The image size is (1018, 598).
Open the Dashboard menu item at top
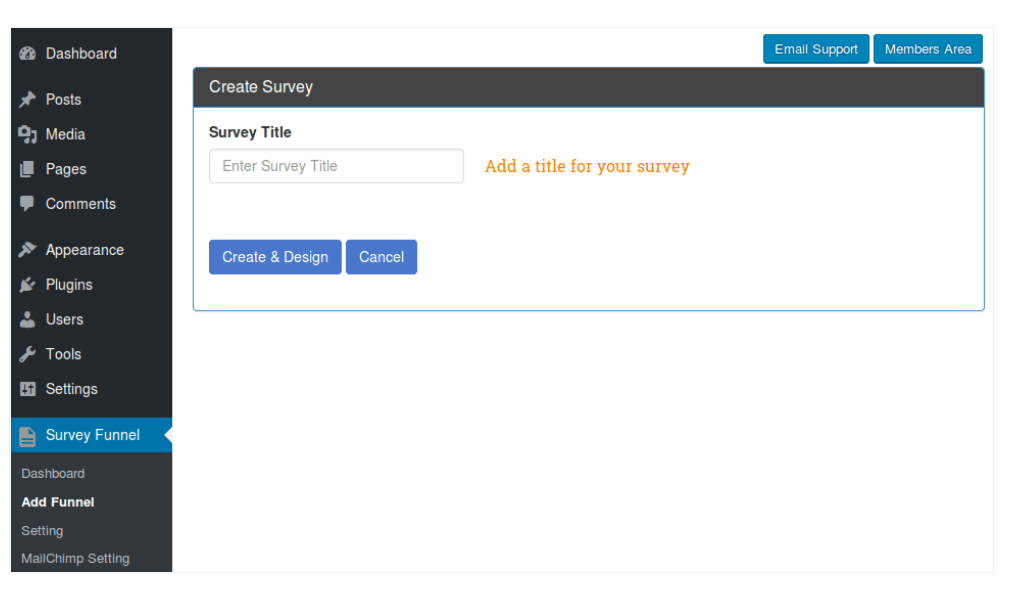pos(92,53)
